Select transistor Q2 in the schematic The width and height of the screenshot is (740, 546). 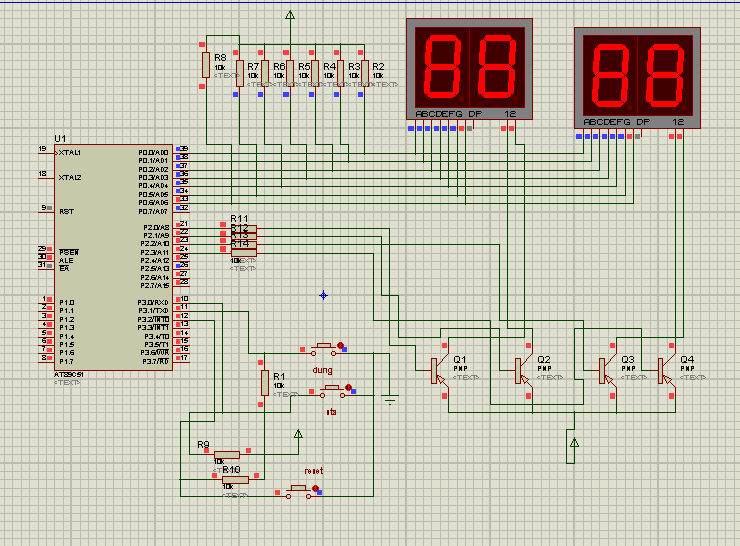[522, 369]
